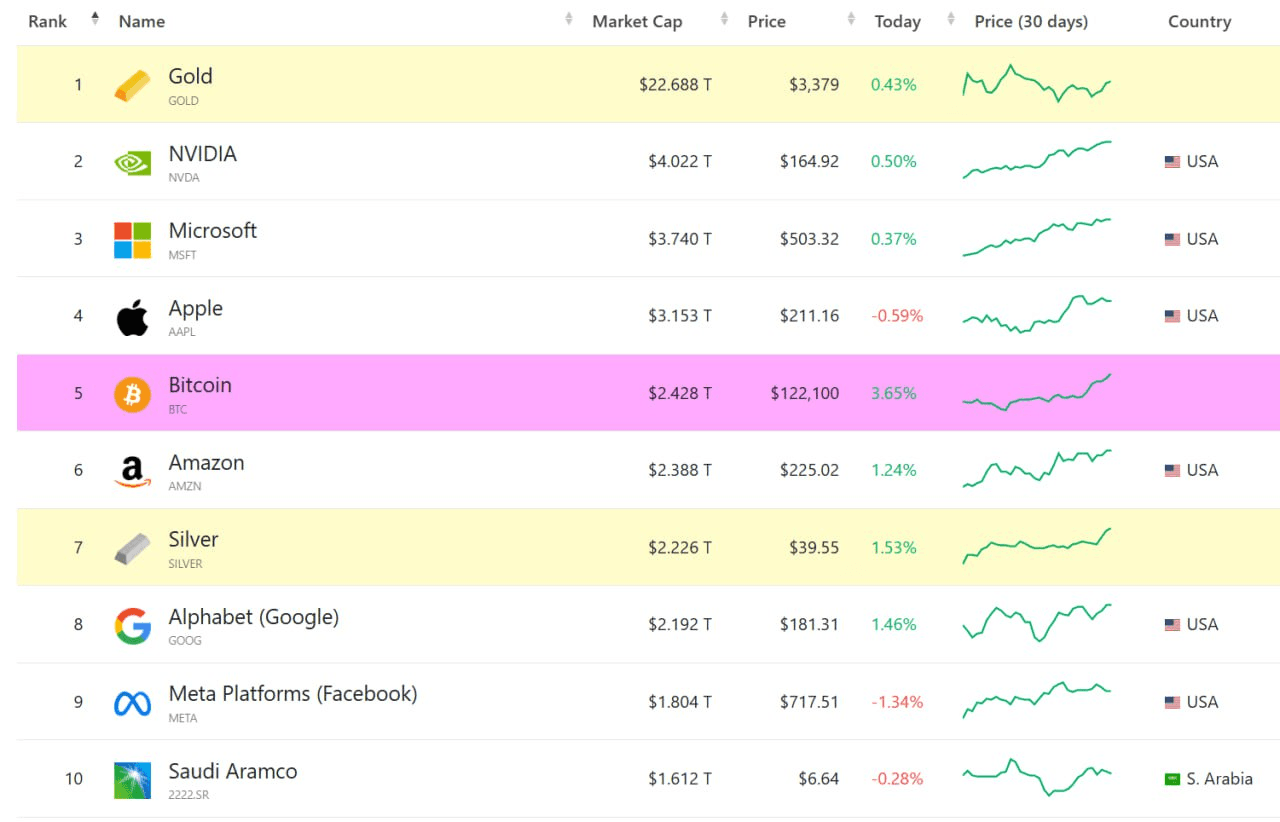Click the 1.46% today change

pos(894,625)
